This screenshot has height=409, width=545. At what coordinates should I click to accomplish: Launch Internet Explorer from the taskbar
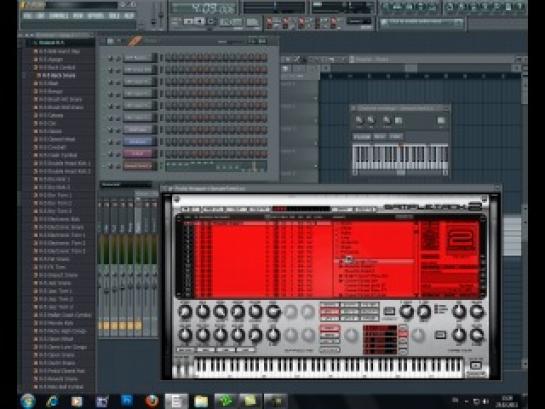tap(52, 401)
